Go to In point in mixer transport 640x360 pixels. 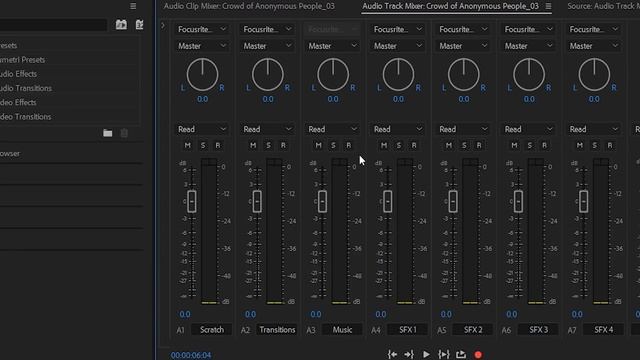(392, 354)
